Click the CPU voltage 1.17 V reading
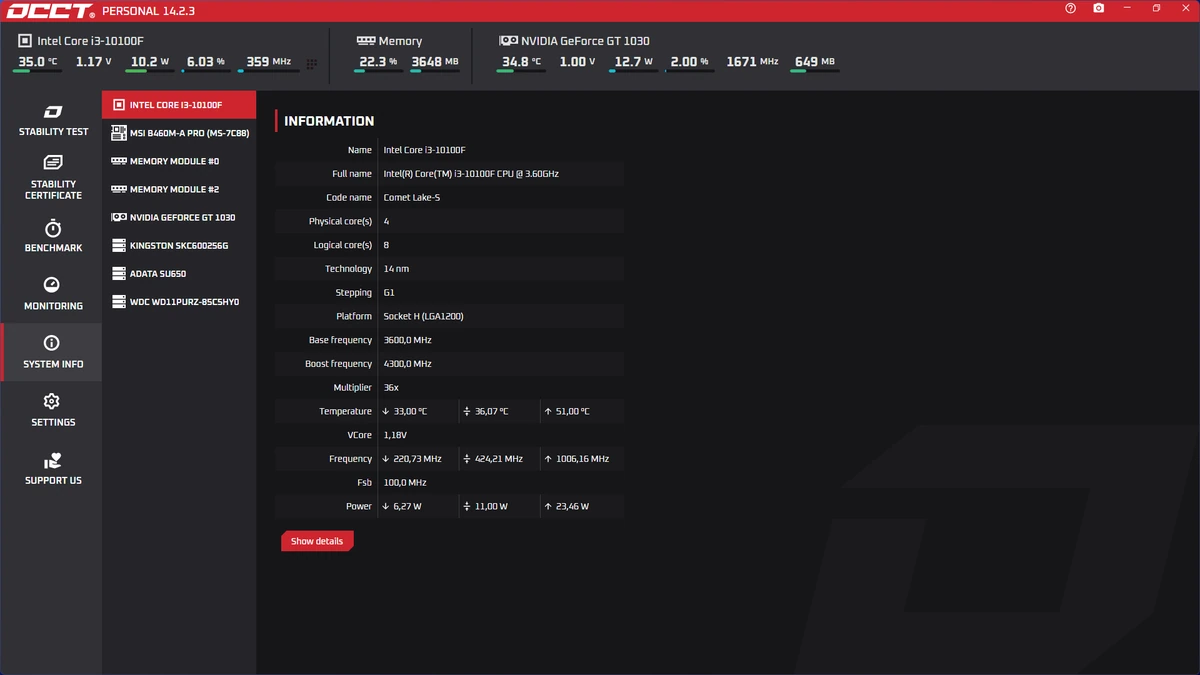1200x675 pixels. pyautogui.click(x=94, y=62)
